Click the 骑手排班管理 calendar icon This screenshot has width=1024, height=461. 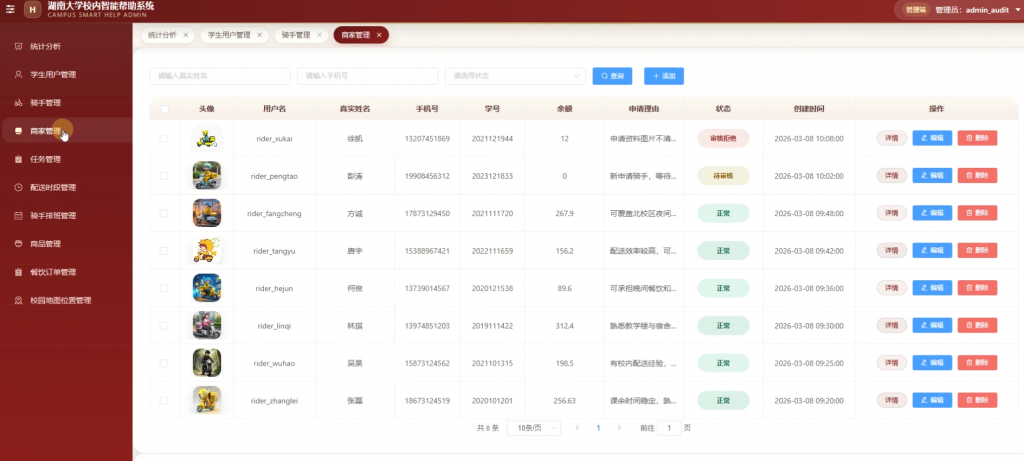pos(18,215)
